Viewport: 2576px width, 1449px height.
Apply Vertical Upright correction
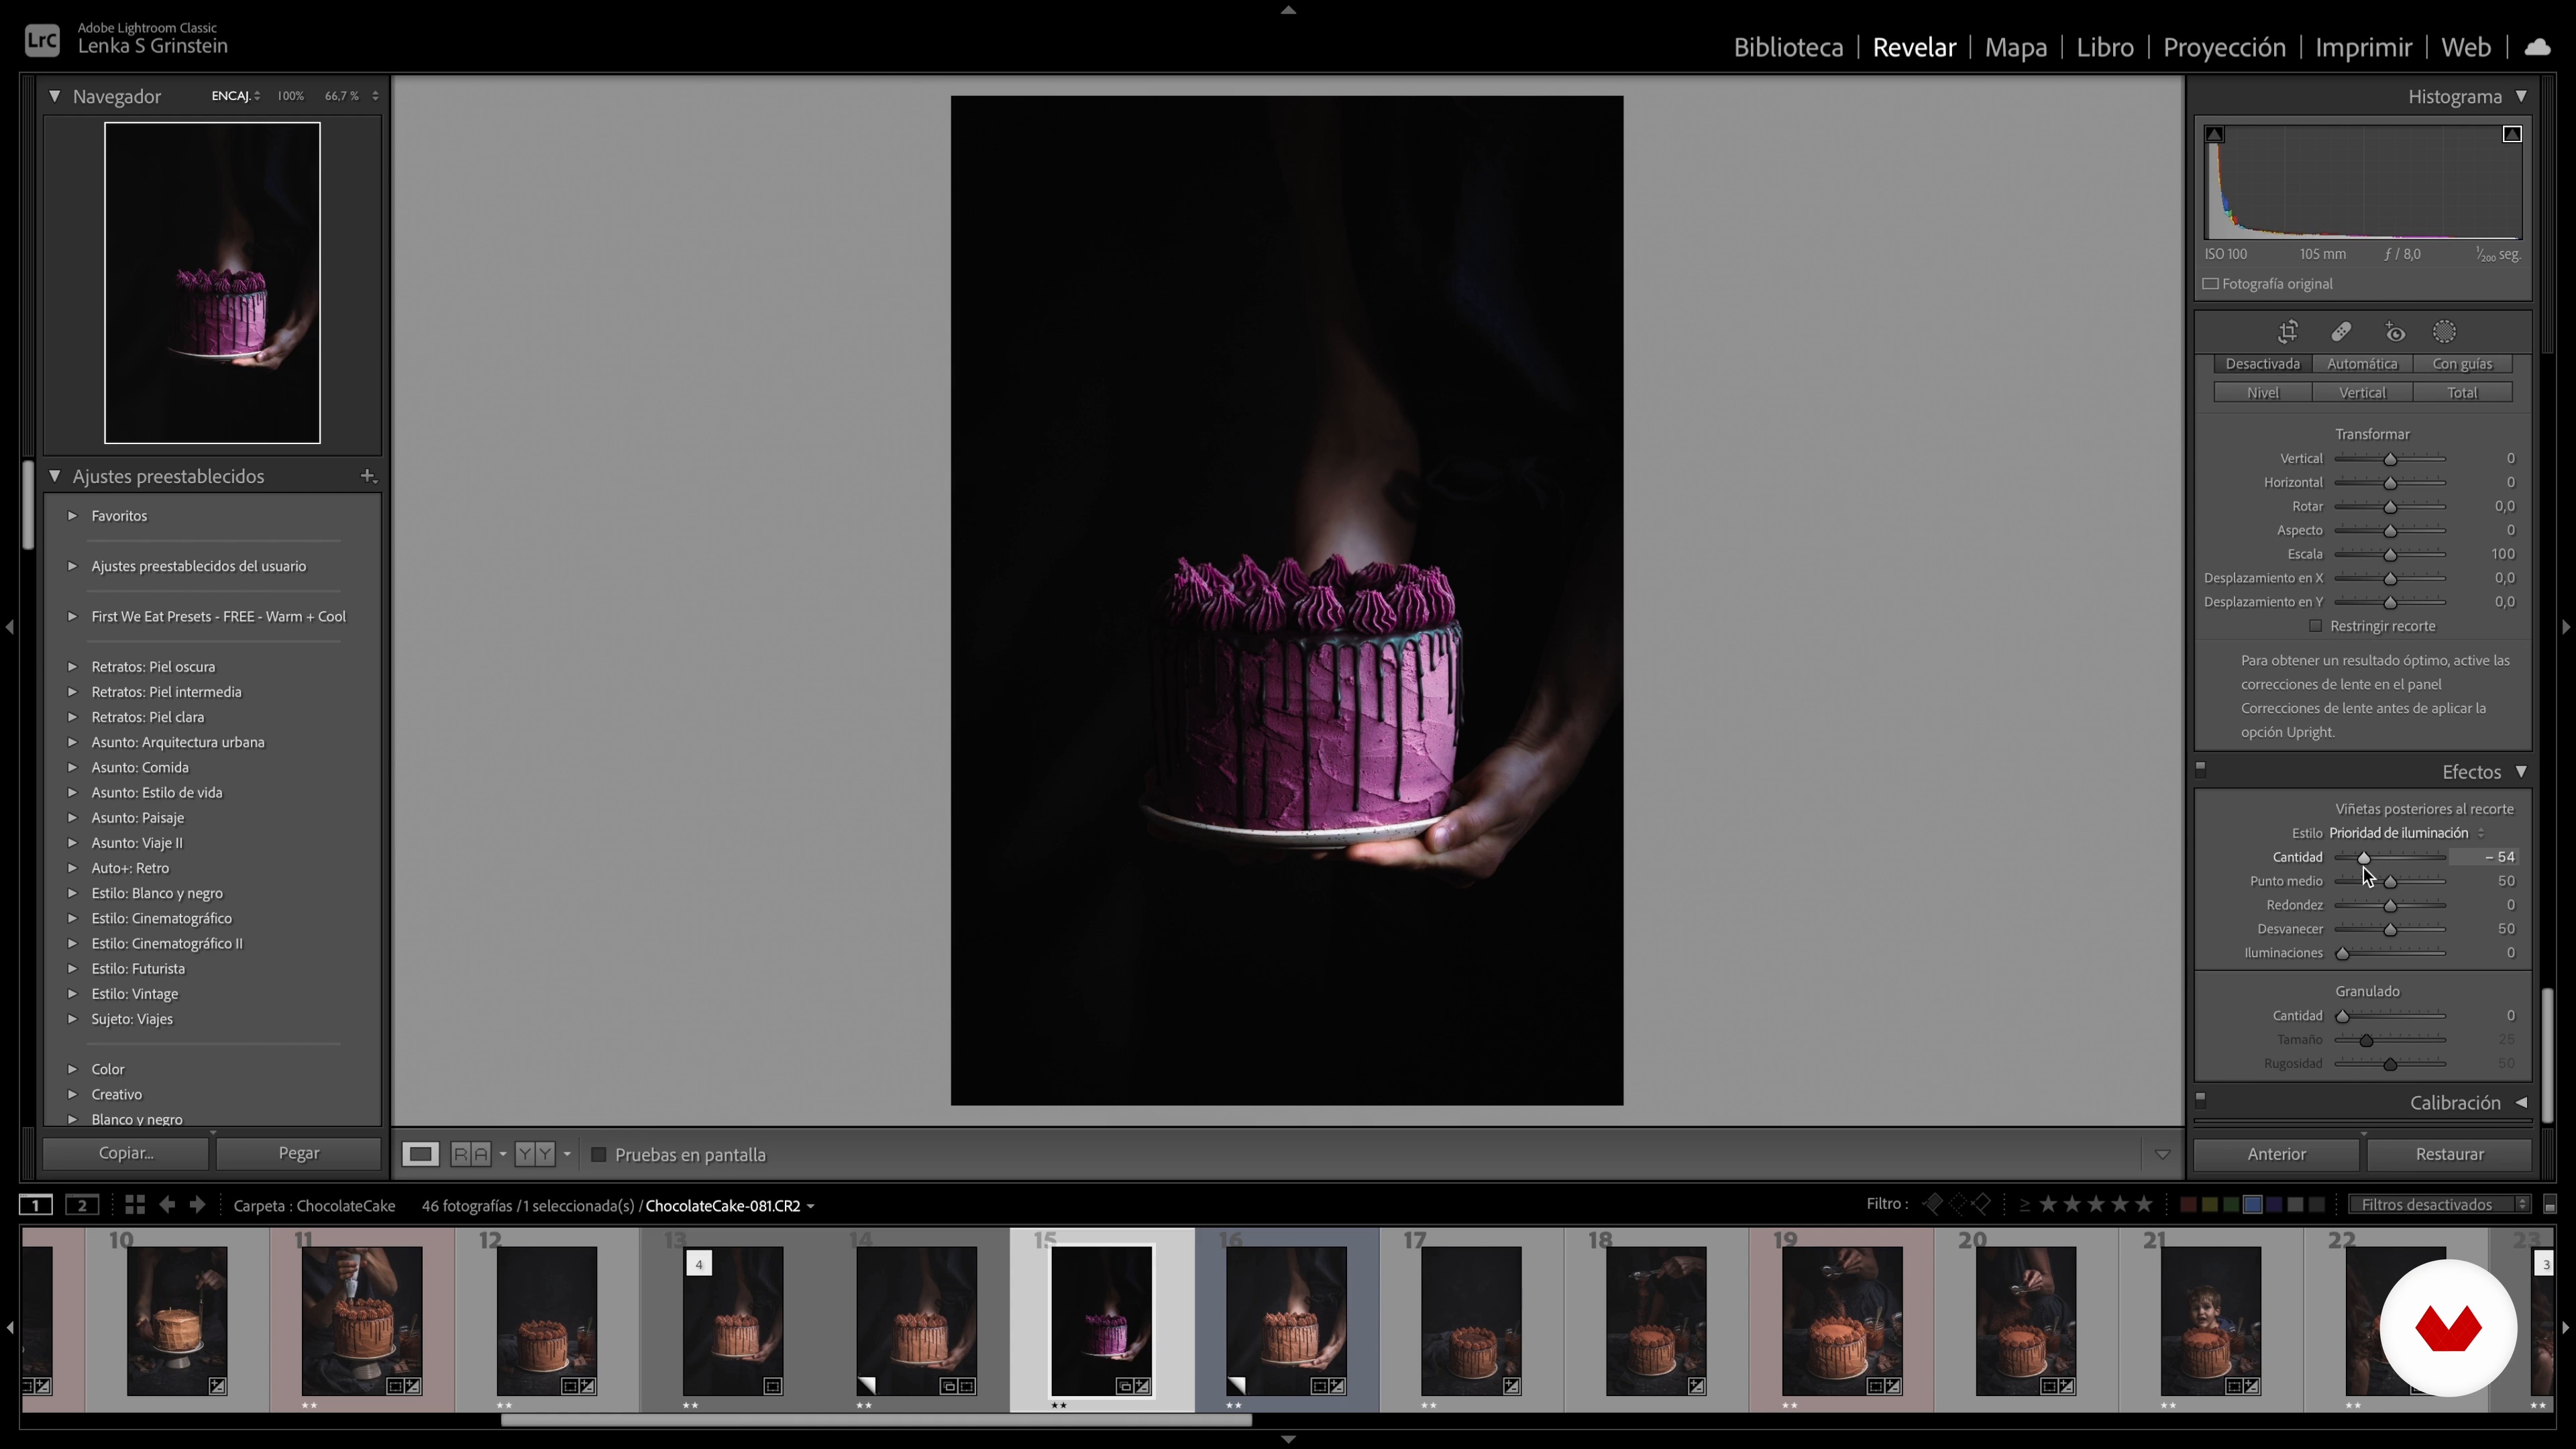tap(2362, 393)
